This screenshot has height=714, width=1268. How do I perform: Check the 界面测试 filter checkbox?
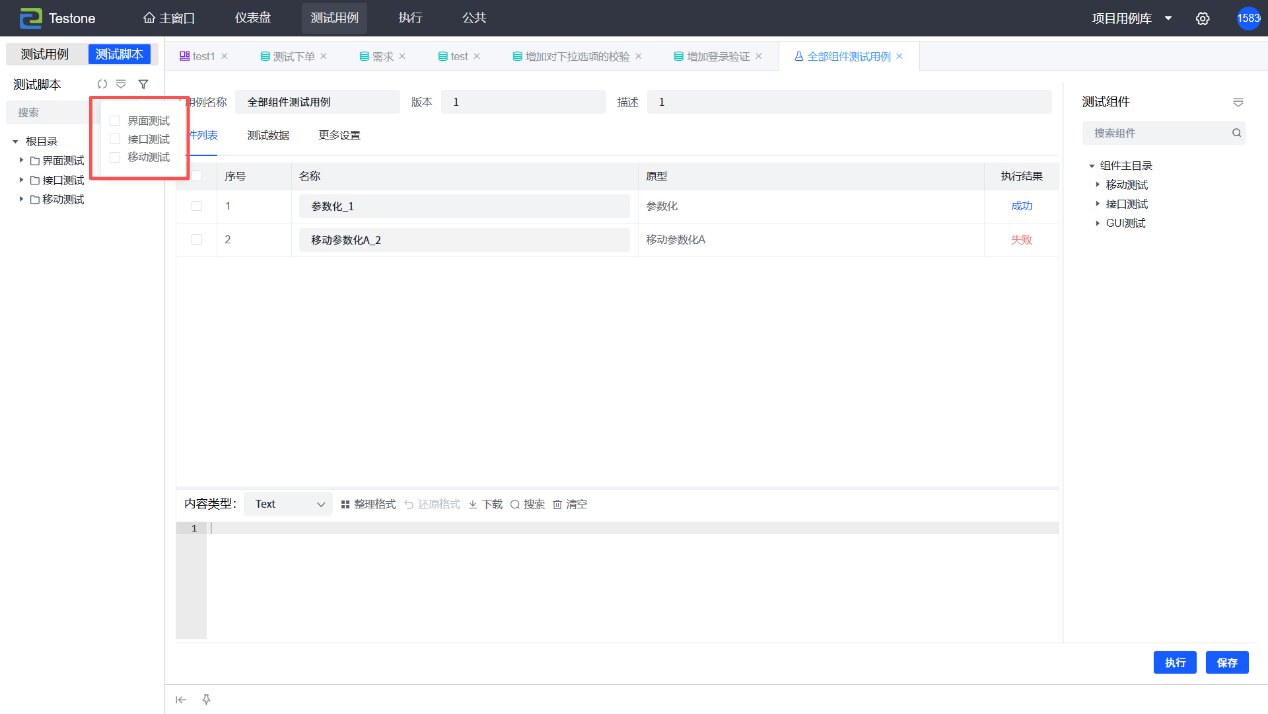click(115, 121)
